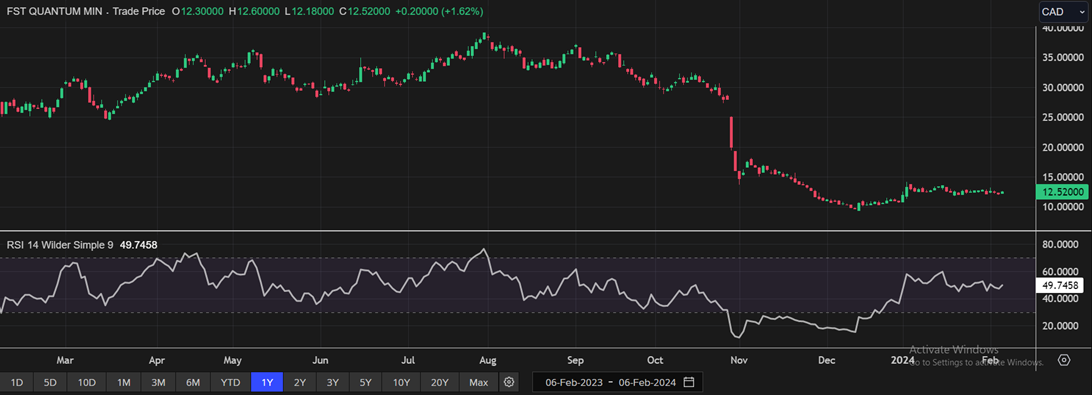Select the 6M time range
This screenshot has height=395, width=1092.
click(193, 382)
